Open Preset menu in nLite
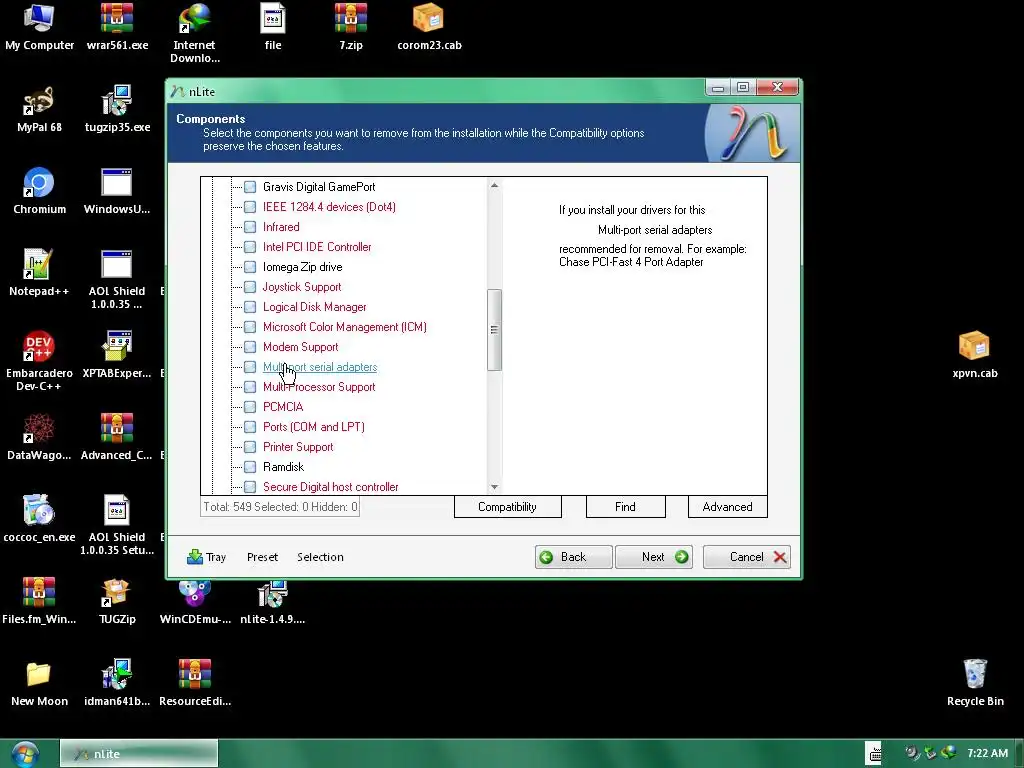The height and width of the screenshot is (768, 1024). tap(263, 557)
